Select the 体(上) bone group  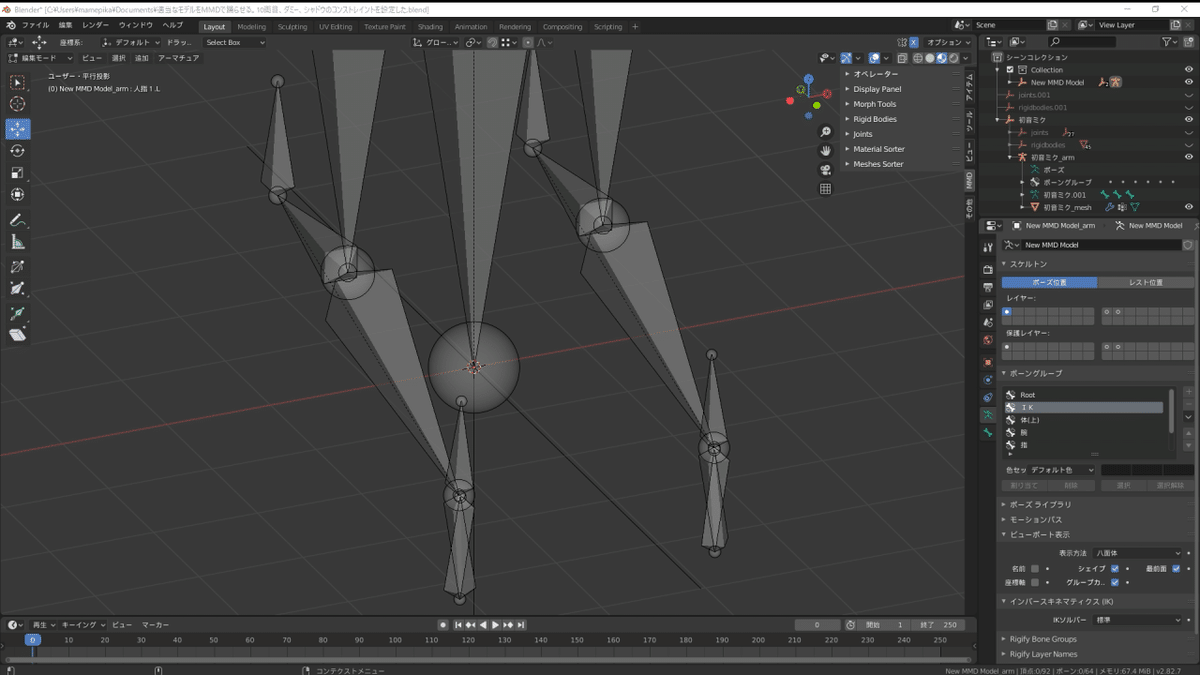[1084, 420]
